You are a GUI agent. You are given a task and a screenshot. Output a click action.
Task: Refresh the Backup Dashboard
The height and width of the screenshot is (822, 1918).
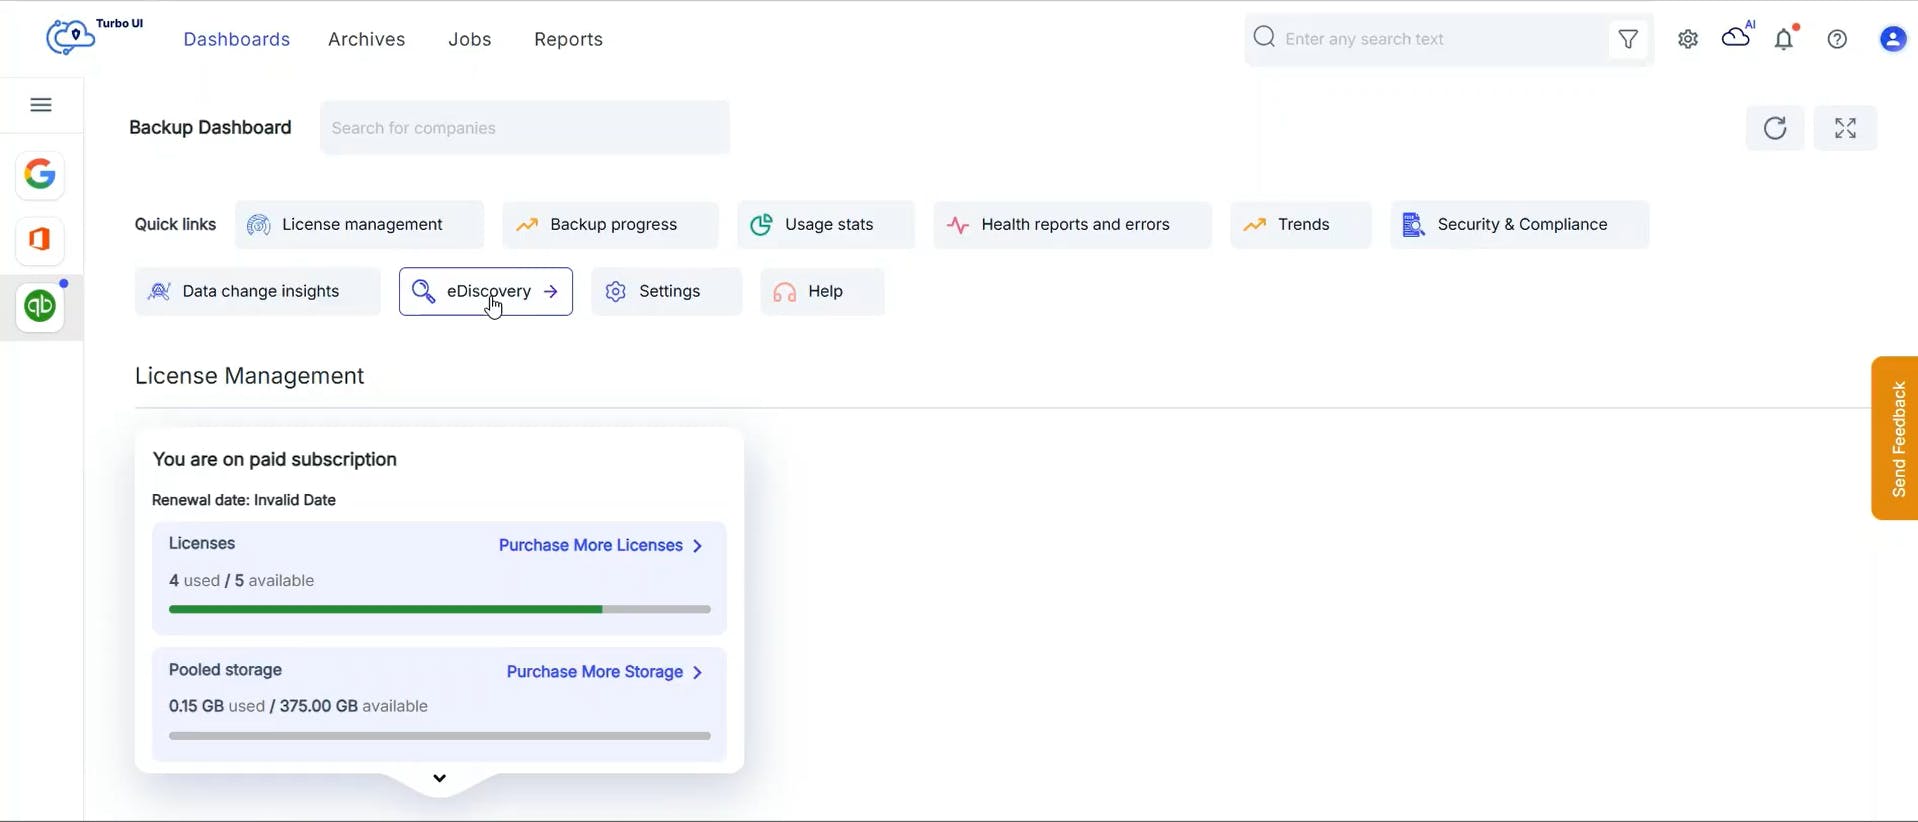point(1775,128)
